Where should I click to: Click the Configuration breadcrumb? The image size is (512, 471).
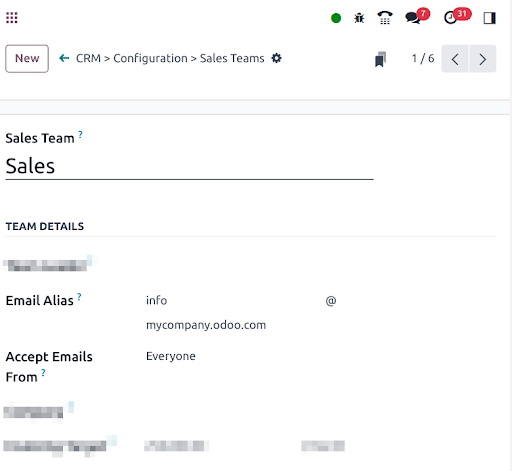(x=150, y=58)
